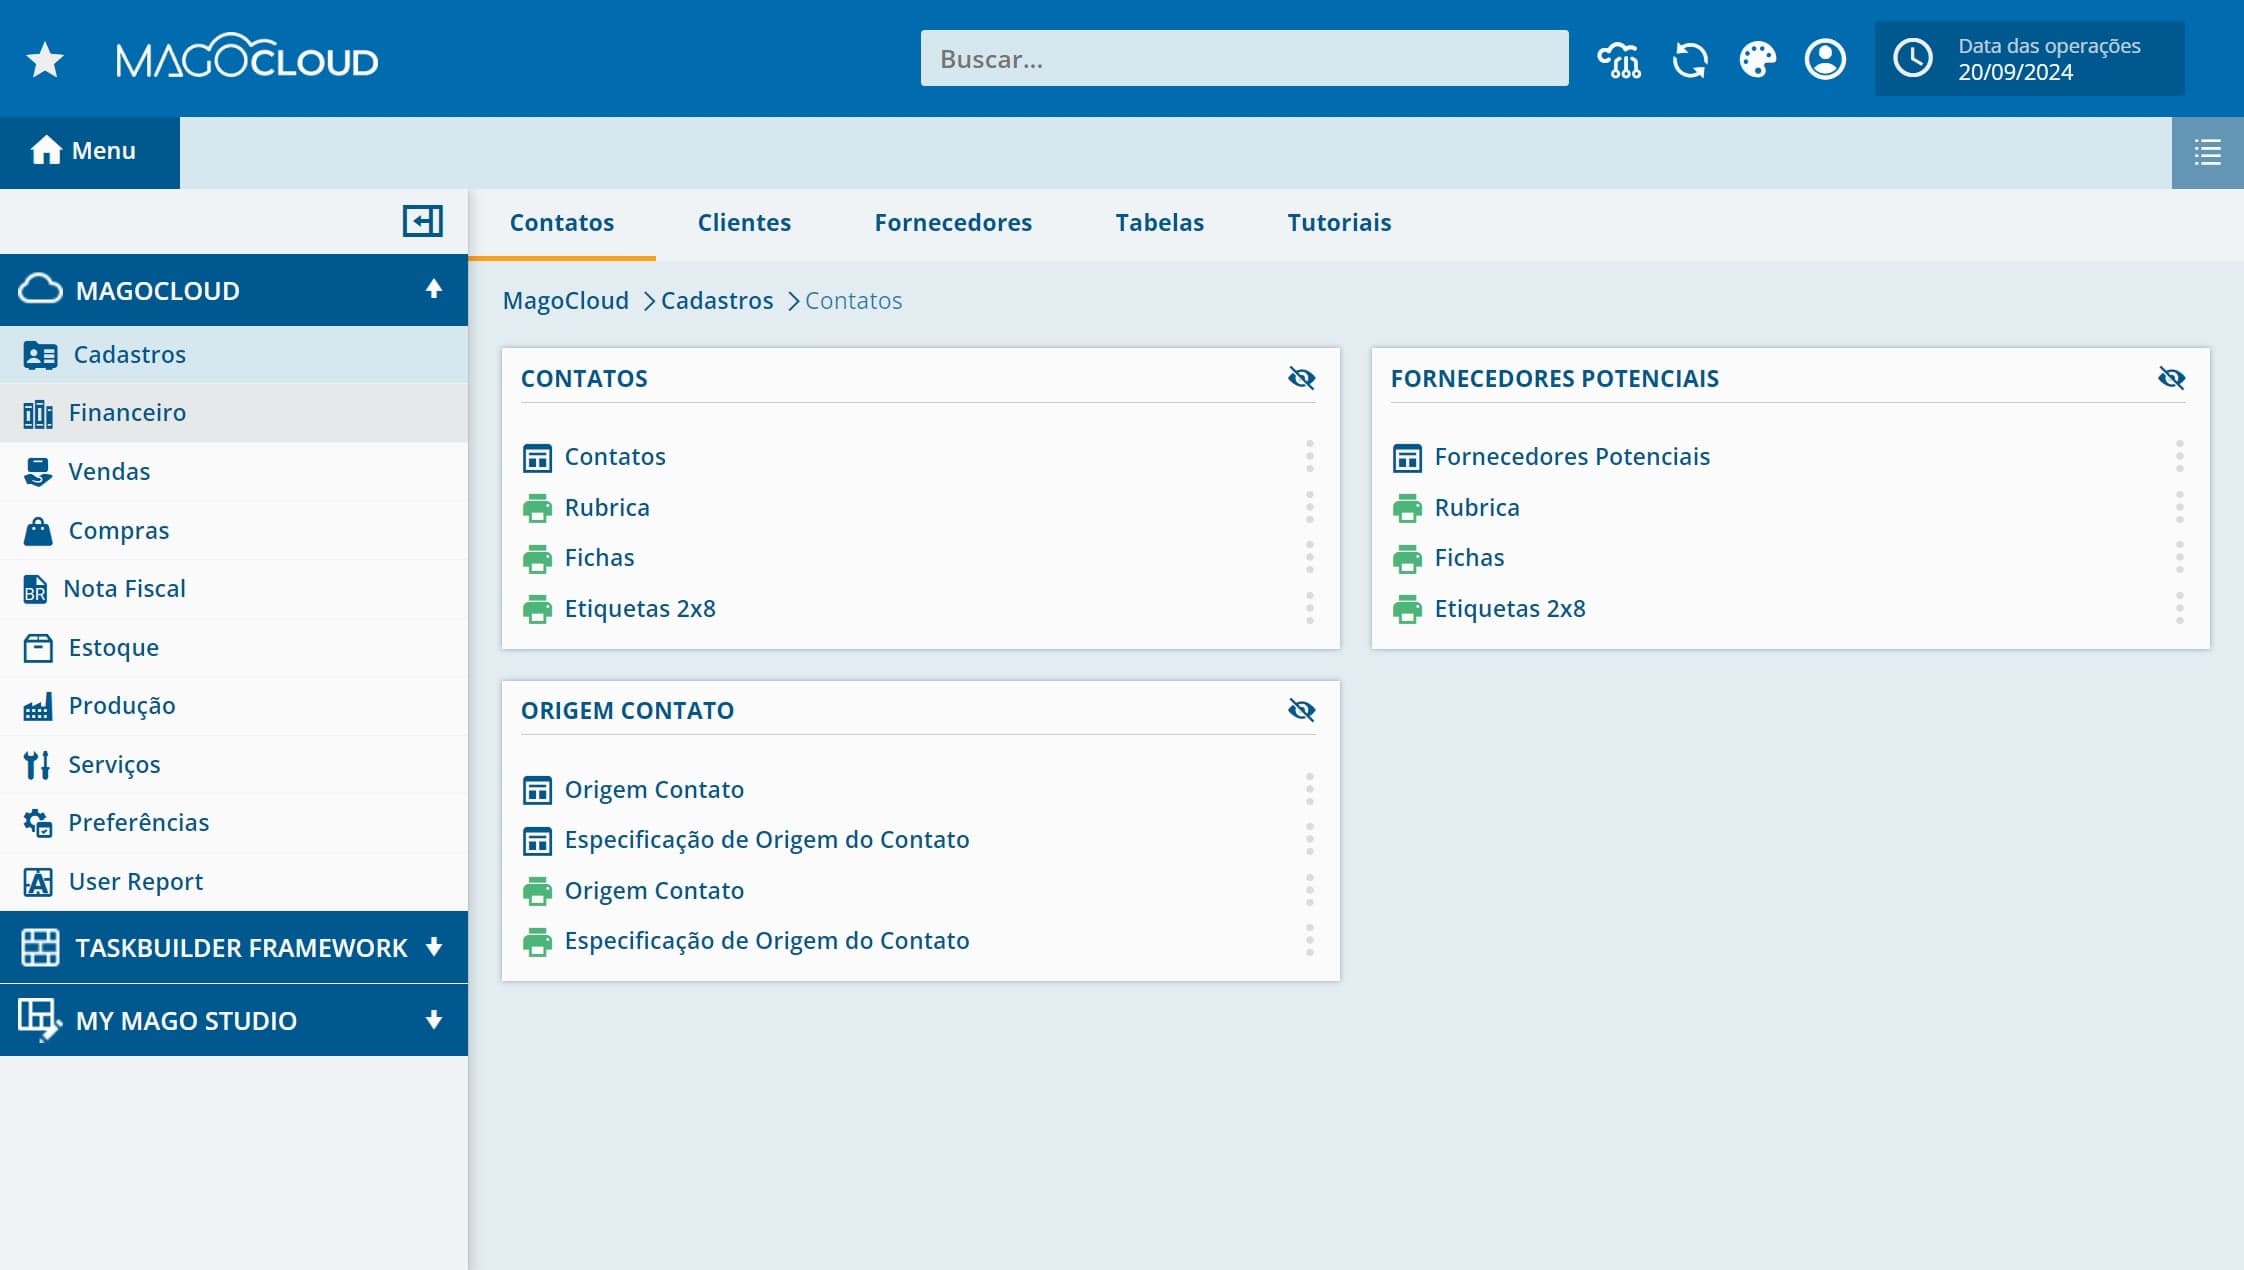Click the Financeiro sidebar icon
This screenshot has width=2244, height=1270.
coord(38,413)
